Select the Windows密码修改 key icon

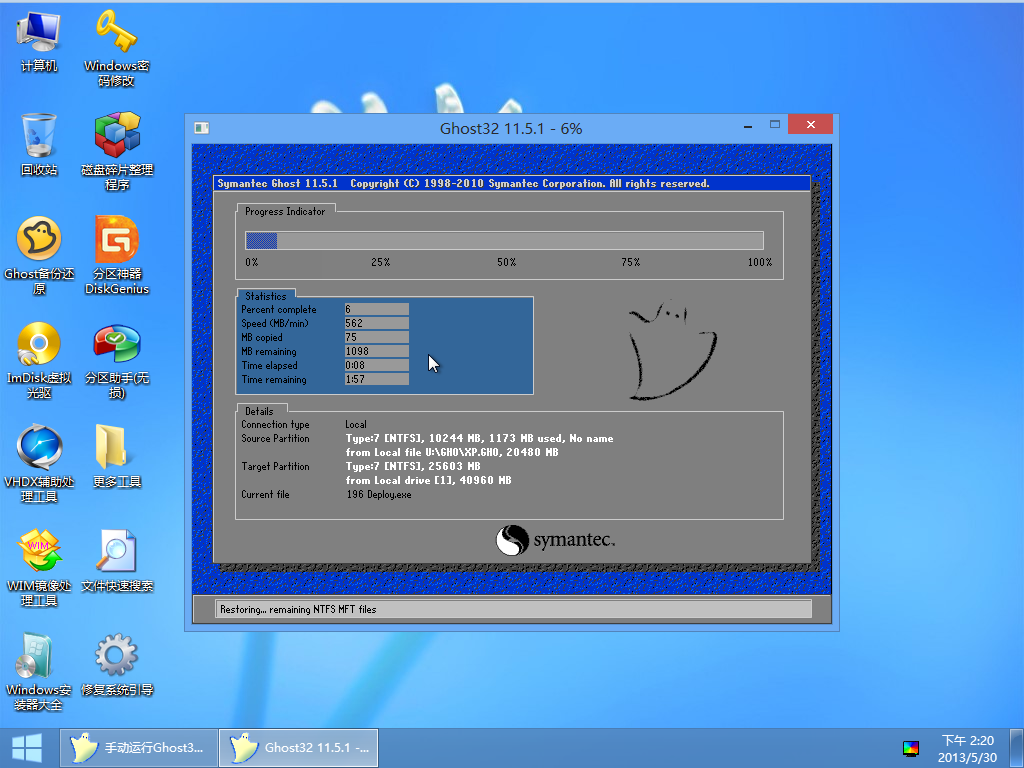[117, 34]
